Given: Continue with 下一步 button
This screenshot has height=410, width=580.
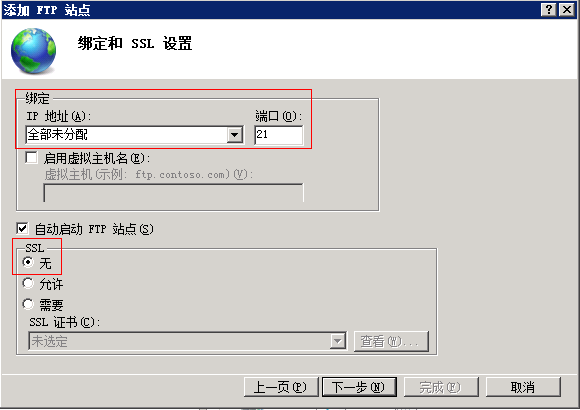Looking at the screenshot, I should [x=359, y=387].
